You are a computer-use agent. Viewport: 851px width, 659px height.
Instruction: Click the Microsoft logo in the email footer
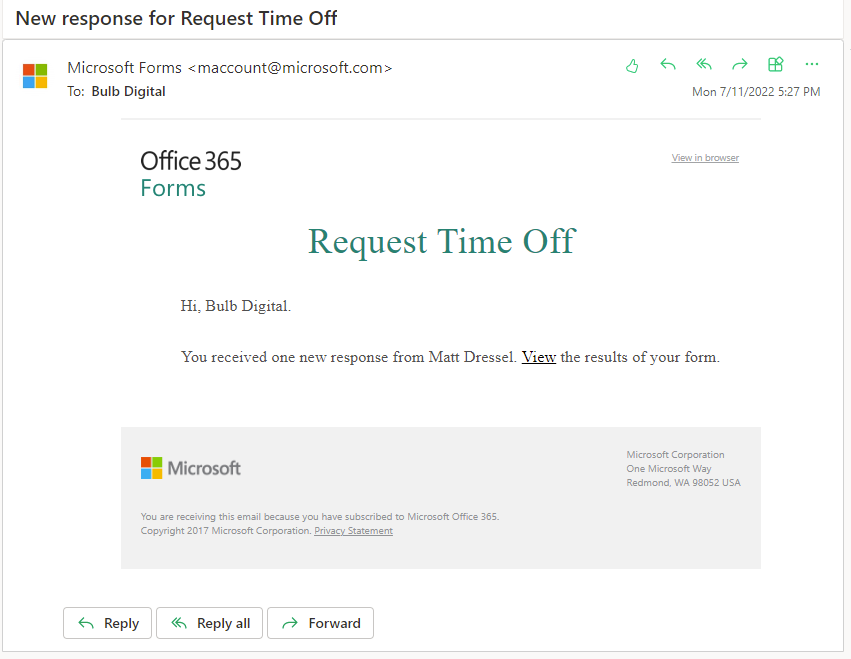pyautogui.click(x=191, y=468)
